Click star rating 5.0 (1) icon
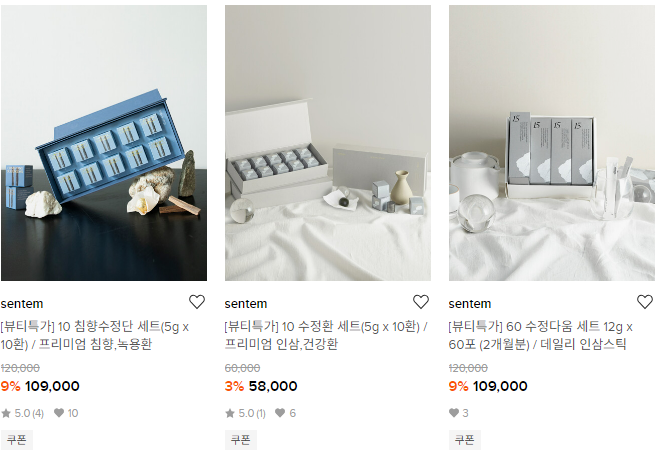Image resolution: width=656 pixels, height=471 pixels. [231, 413]
